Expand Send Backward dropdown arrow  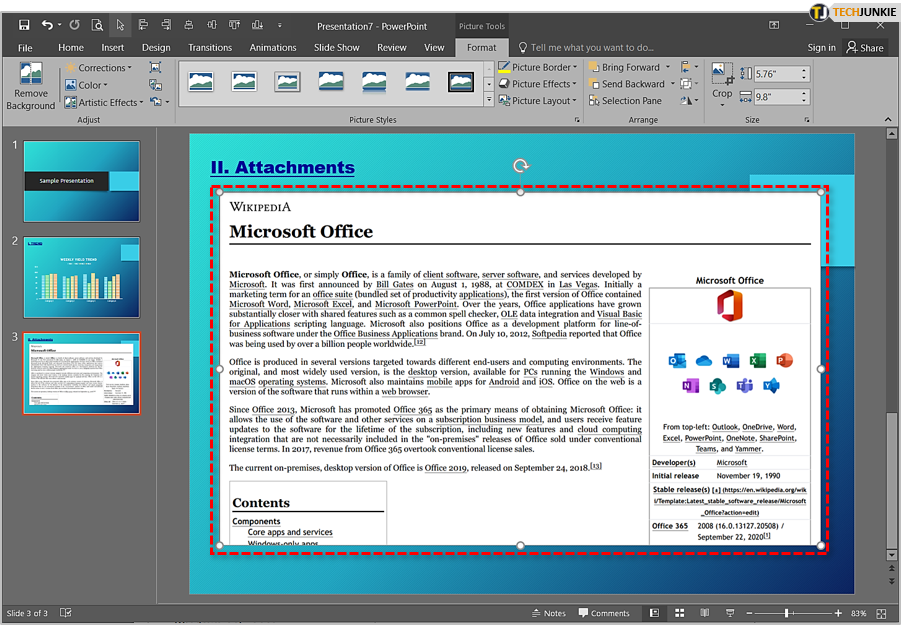(x=672, y=84)
